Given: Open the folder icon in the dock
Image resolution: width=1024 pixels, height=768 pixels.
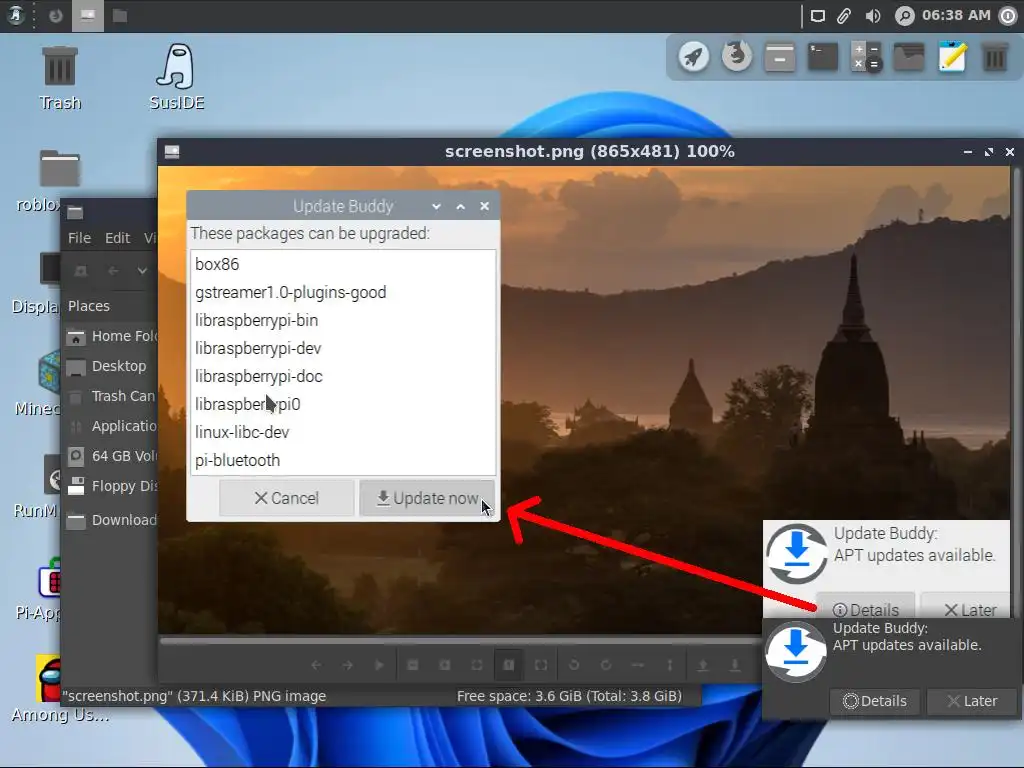Looking at the screenshot, I should pyautogui.click(x=909, y=57).
